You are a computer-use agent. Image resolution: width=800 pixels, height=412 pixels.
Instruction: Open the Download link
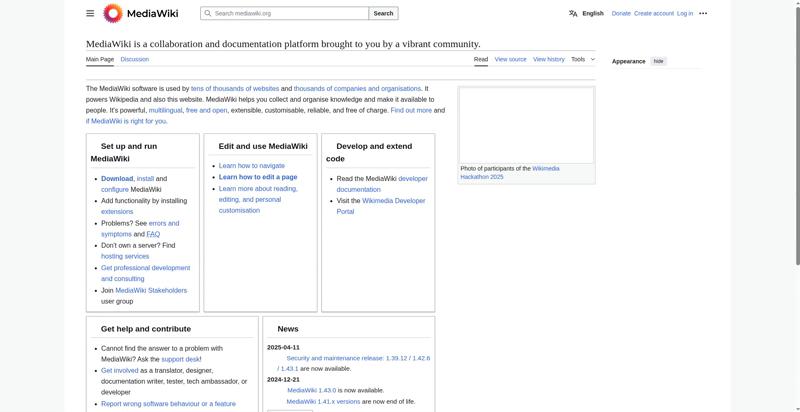pos(117,179)
